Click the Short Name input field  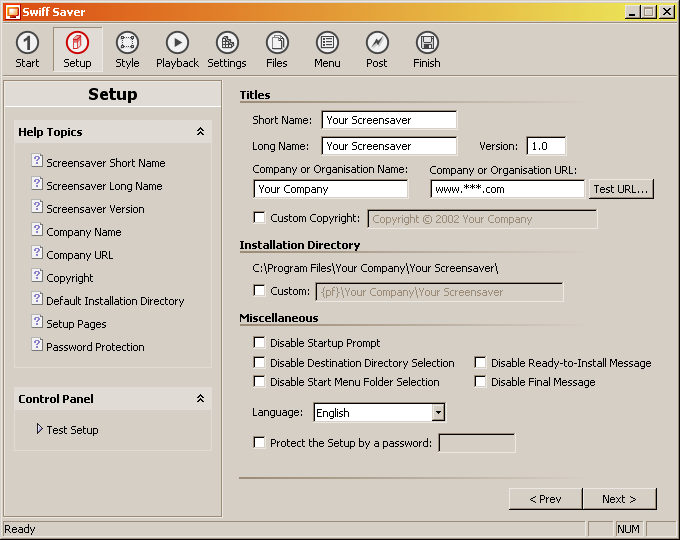click(389, 120)
